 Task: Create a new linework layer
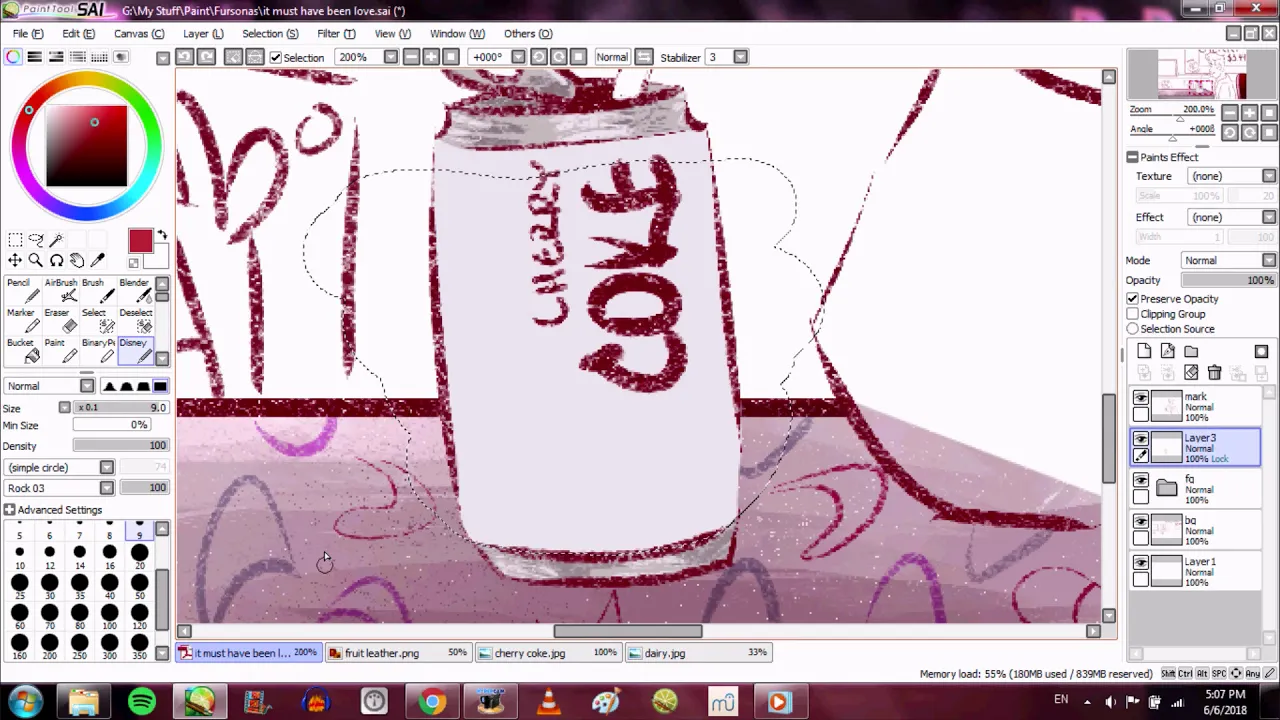click(1167, 351)
